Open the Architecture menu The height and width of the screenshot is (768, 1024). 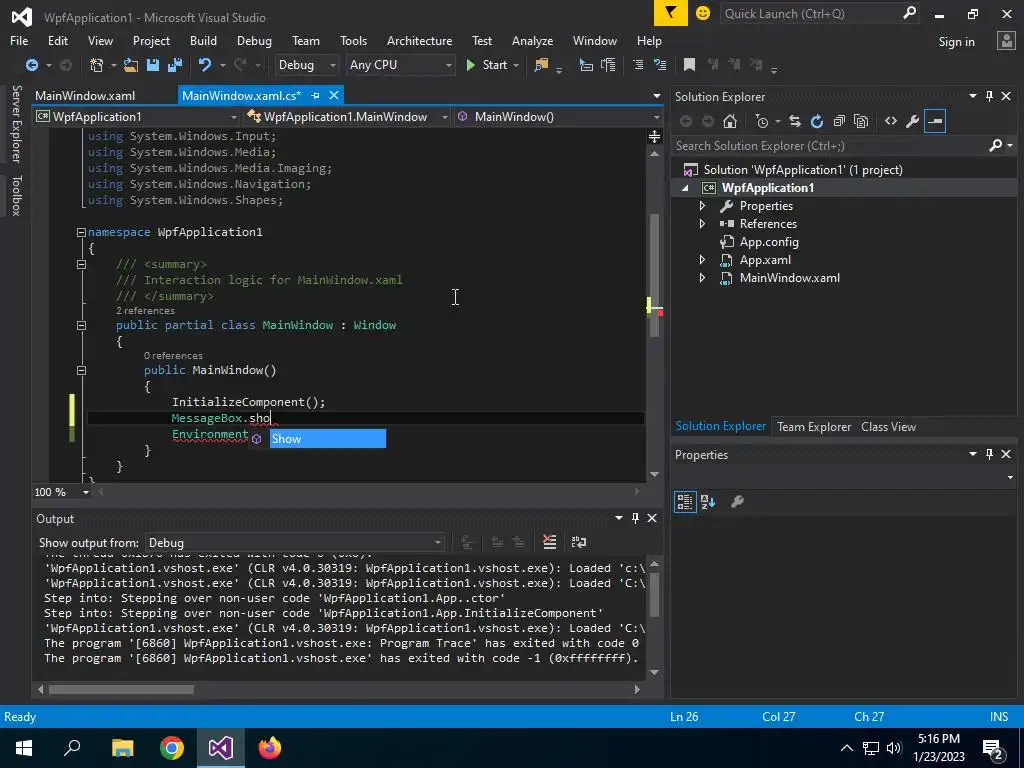click(x=419, y=40)
